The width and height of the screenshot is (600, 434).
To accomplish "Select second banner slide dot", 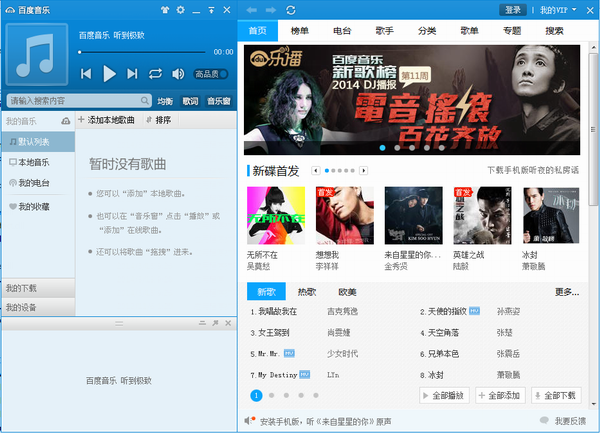I will [397, 148].
